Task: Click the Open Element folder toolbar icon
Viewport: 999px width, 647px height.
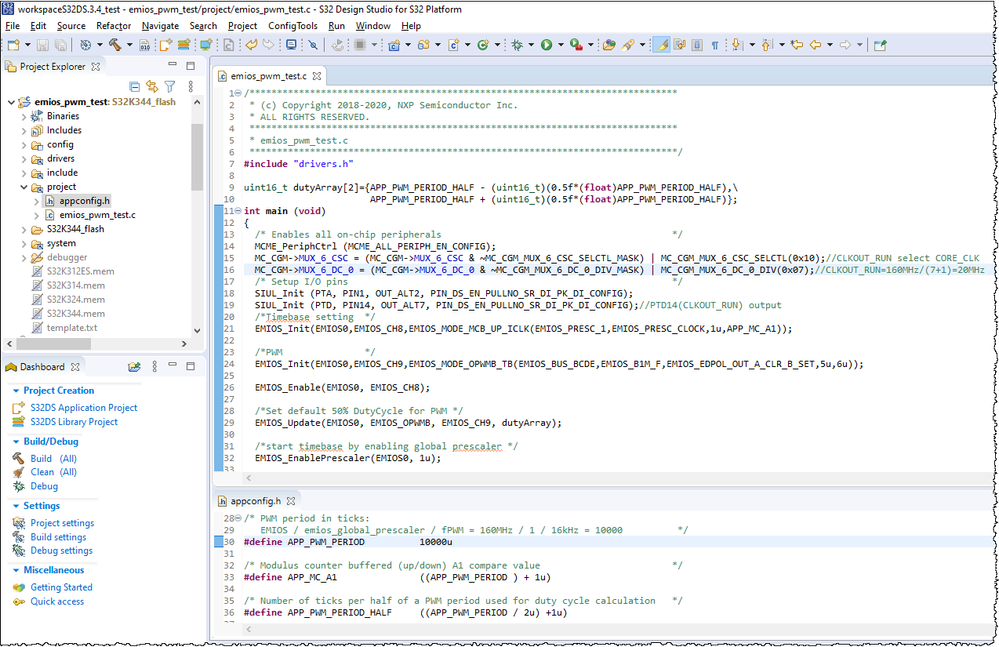Action: pyautogui.click(x=609, y=45)
